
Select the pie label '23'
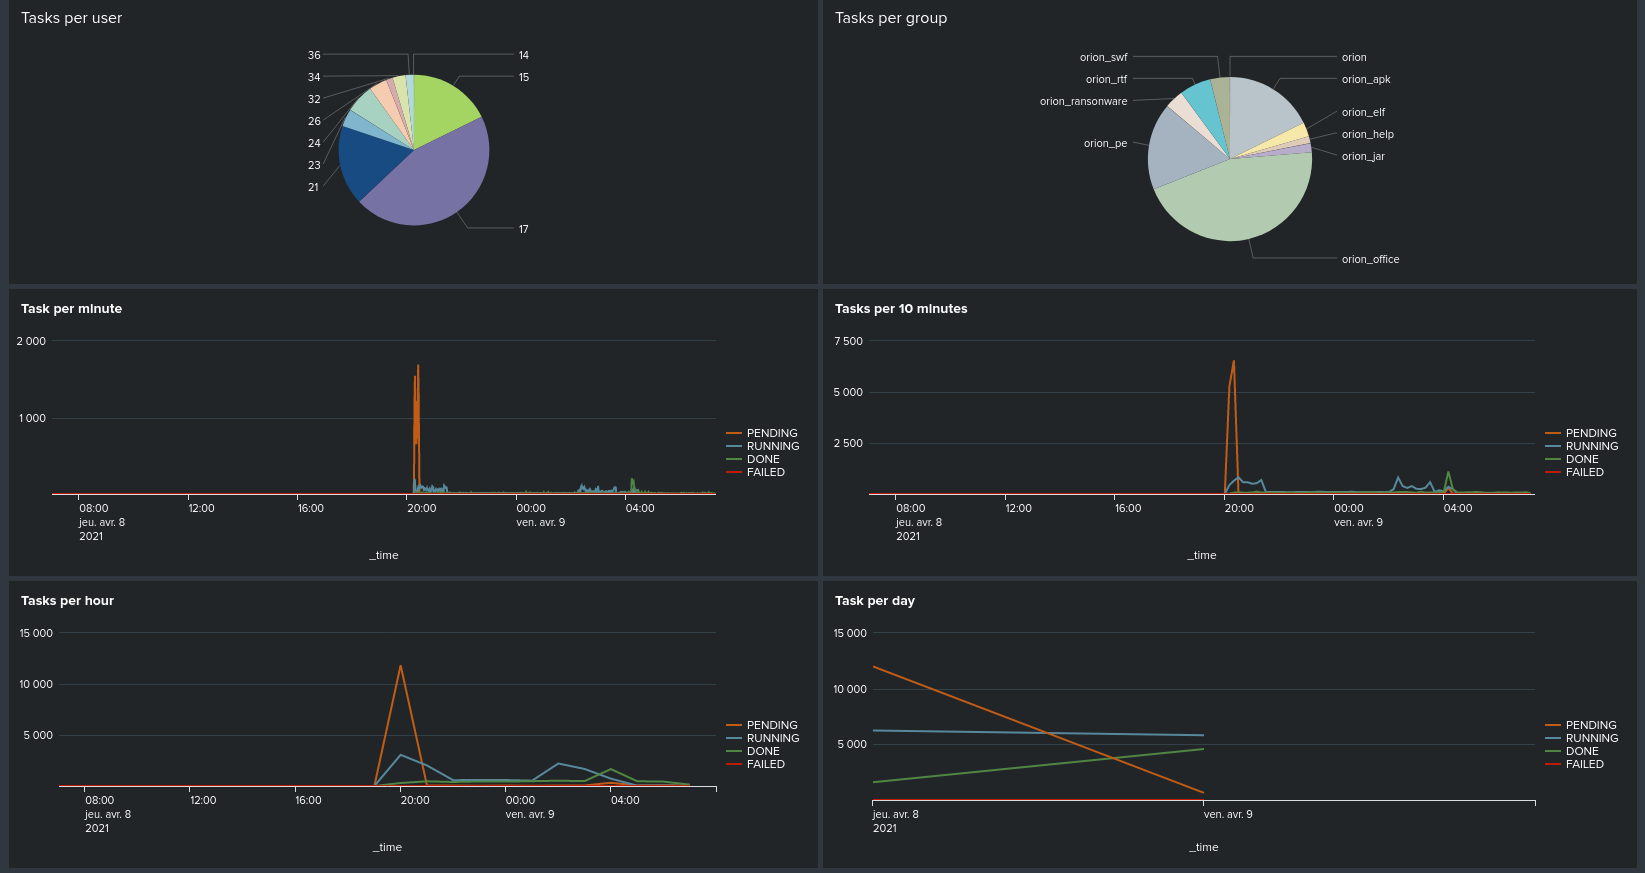click(x=314, y=165)
